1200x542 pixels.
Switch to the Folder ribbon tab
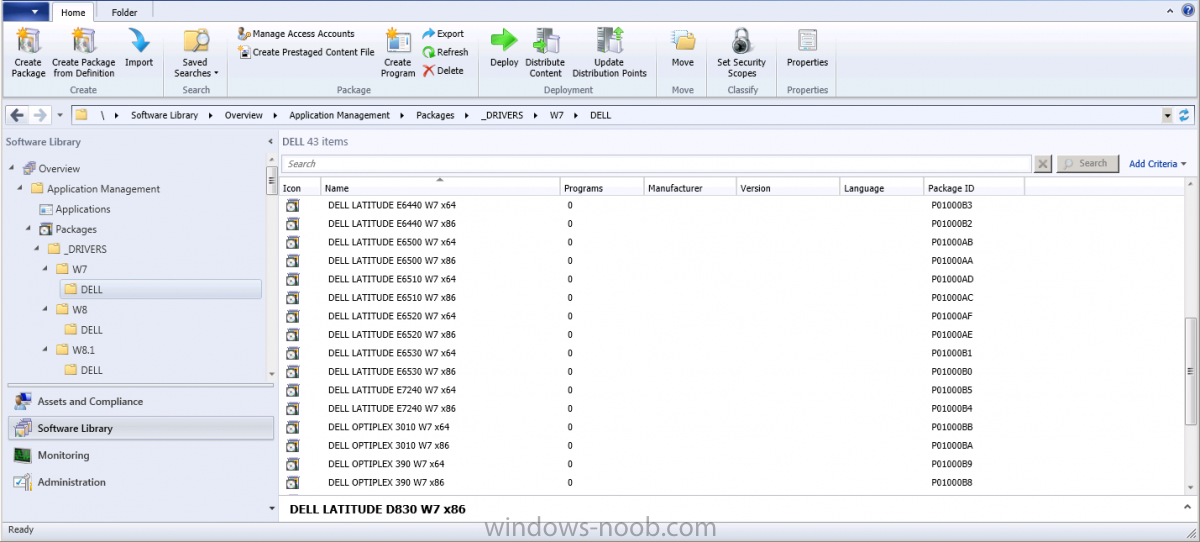124,12
